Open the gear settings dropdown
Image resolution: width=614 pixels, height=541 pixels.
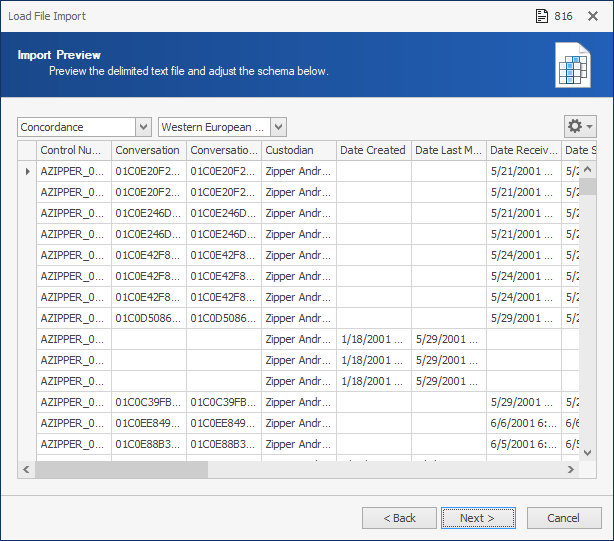click(x=580, y=126)
